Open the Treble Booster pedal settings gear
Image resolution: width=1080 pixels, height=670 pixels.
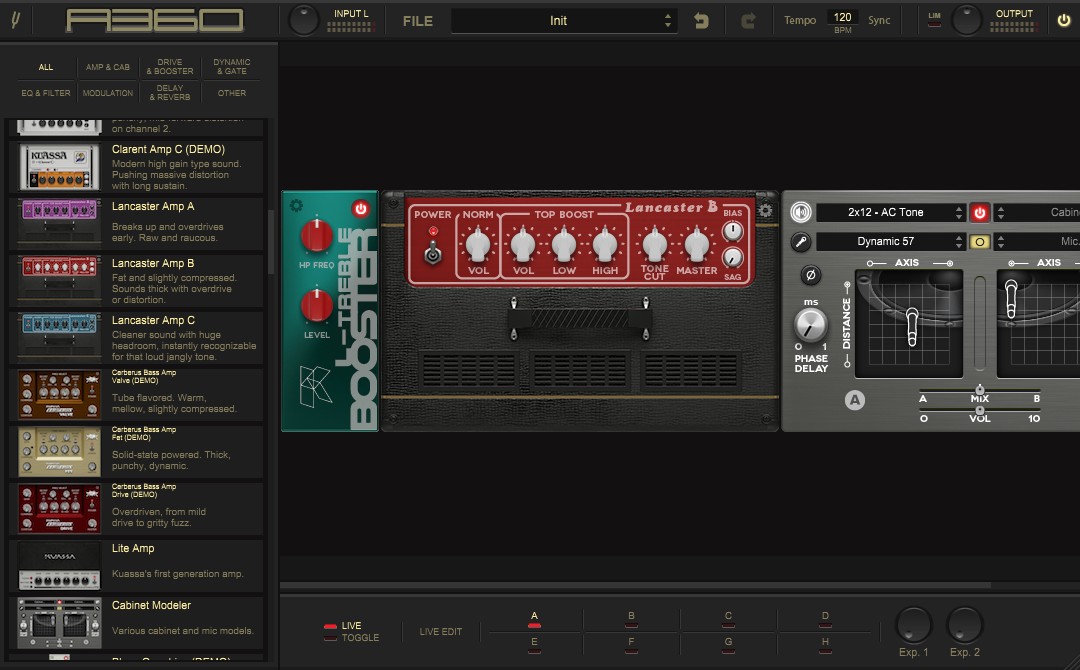(296, 205)
